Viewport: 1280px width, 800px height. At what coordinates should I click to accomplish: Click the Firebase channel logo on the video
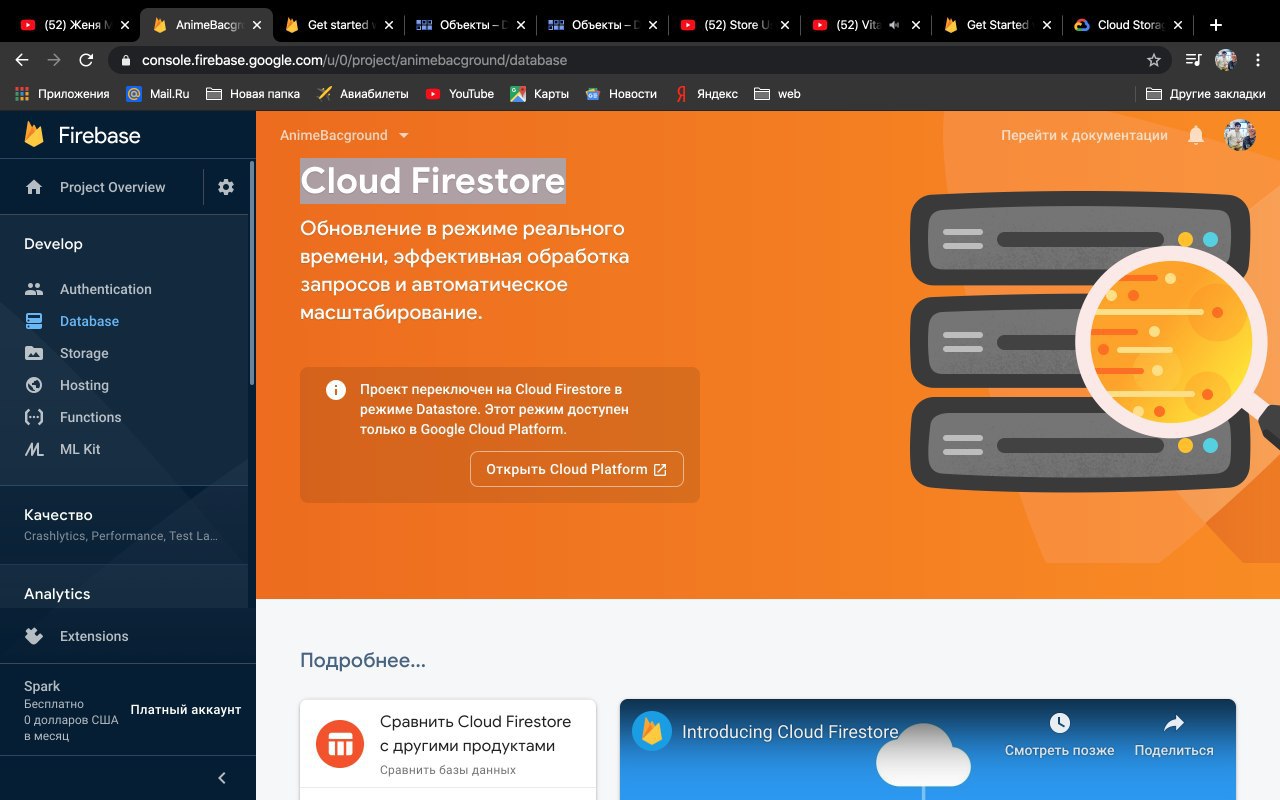[x=652, y=732]
